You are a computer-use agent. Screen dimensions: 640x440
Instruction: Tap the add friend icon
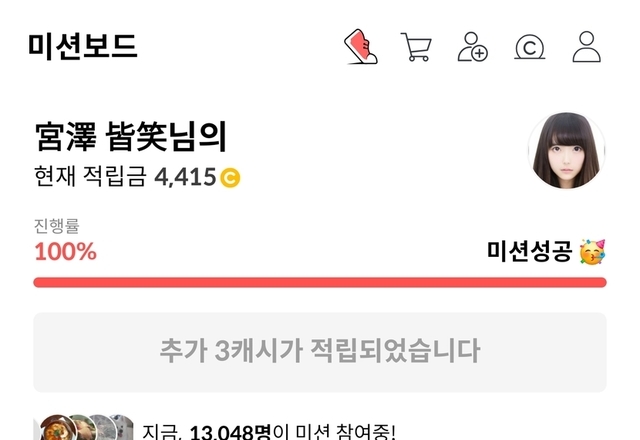click(x=473, y=47)
